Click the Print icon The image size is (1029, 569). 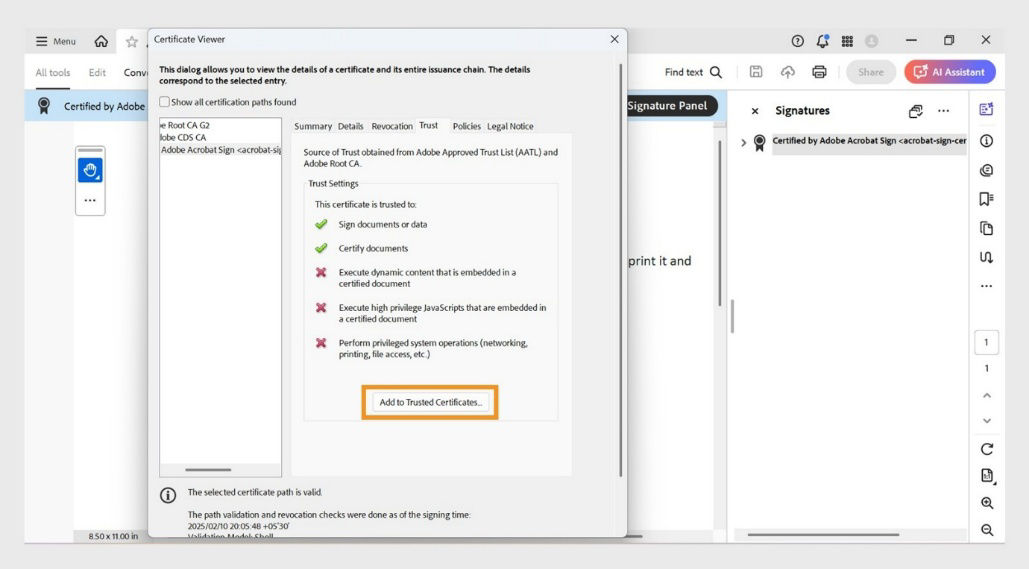[819, 72]
